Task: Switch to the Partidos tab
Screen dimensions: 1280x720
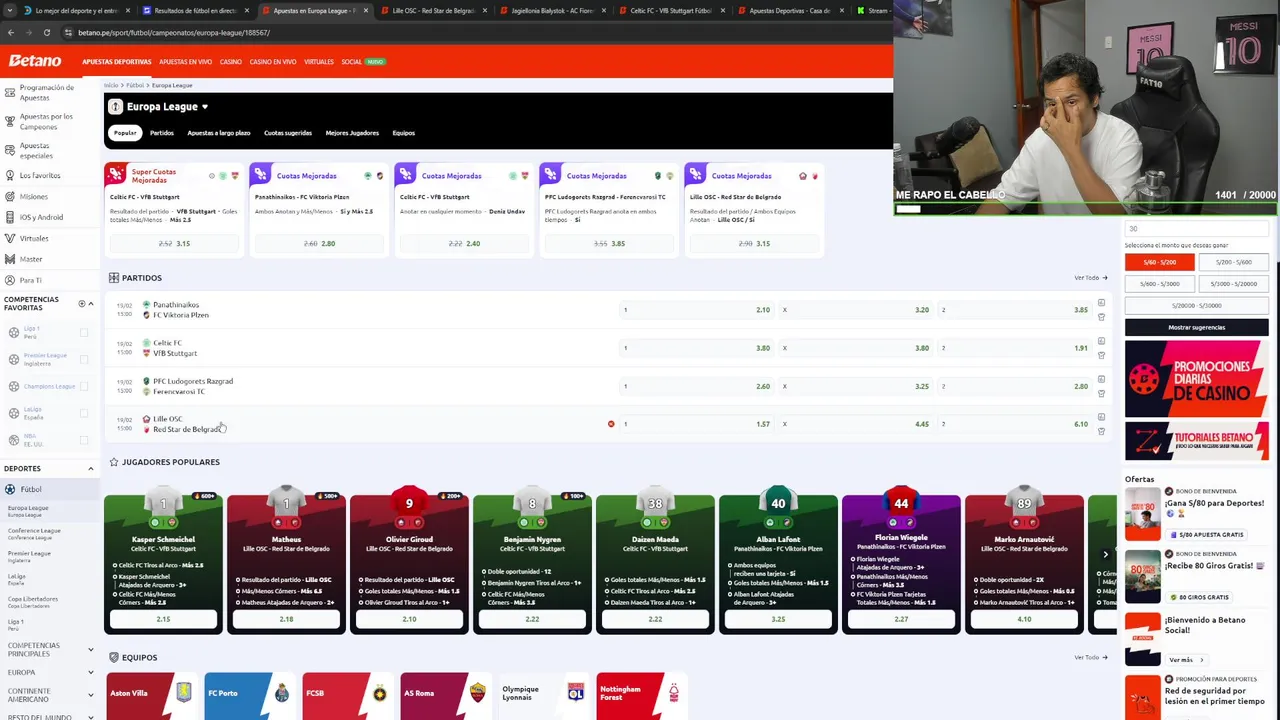Action: (162, 133)
